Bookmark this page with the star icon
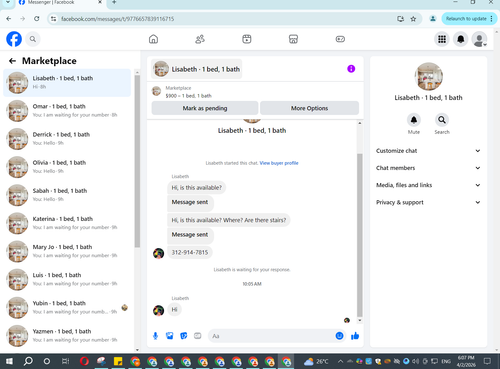The width and height of the screenshot is (500, 369). click(x=413, y=19)
